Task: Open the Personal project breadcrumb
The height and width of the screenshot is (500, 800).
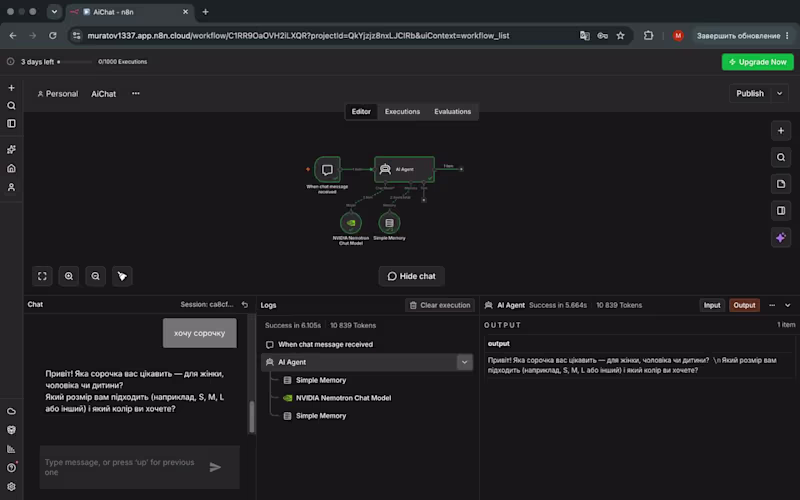Action: point(58,94)
